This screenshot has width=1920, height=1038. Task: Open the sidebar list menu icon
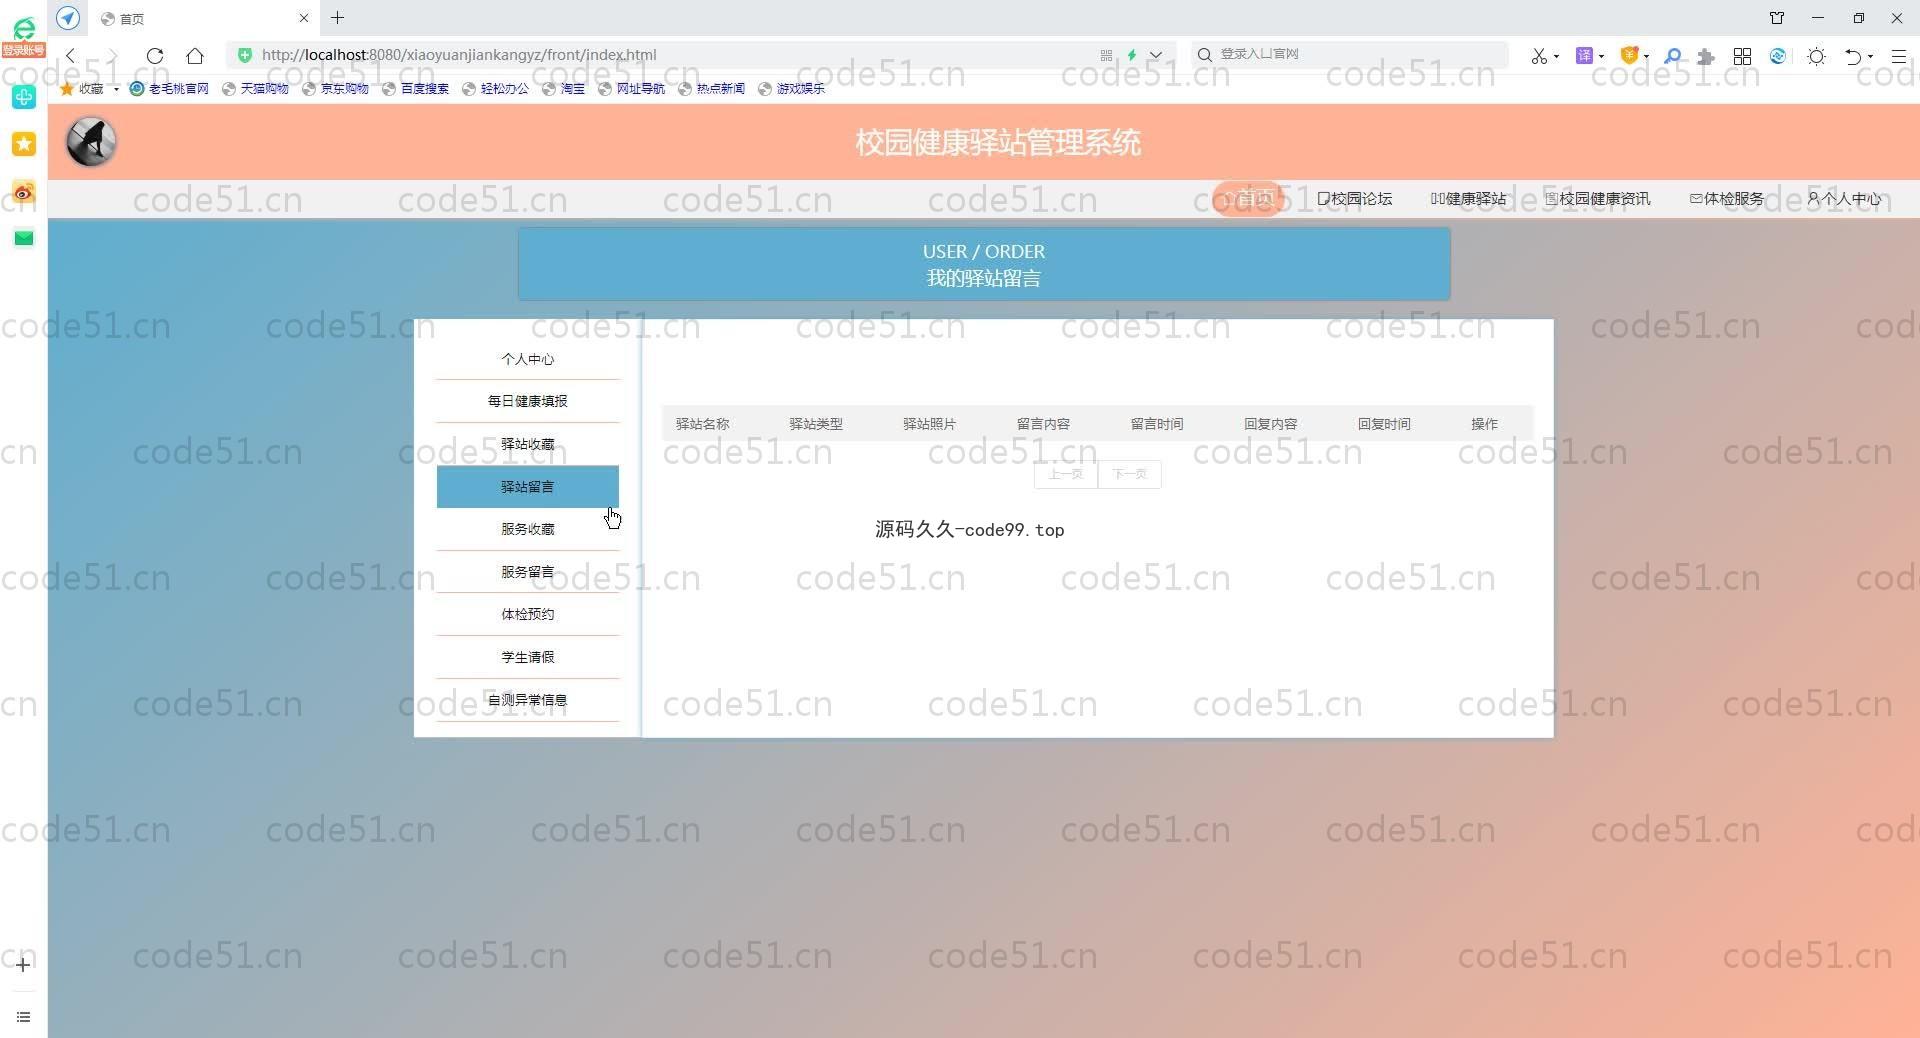coord(23,1017)
